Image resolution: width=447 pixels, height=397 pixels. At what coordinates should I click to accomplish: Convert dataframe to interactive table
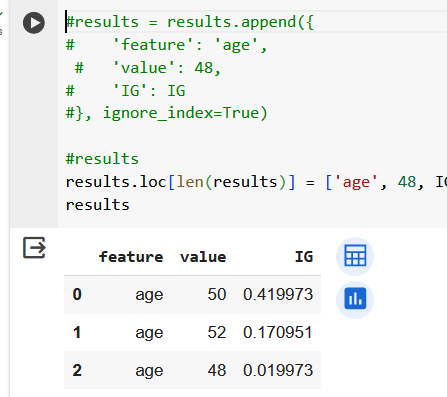pyautogui.click(x=355, y=256)
